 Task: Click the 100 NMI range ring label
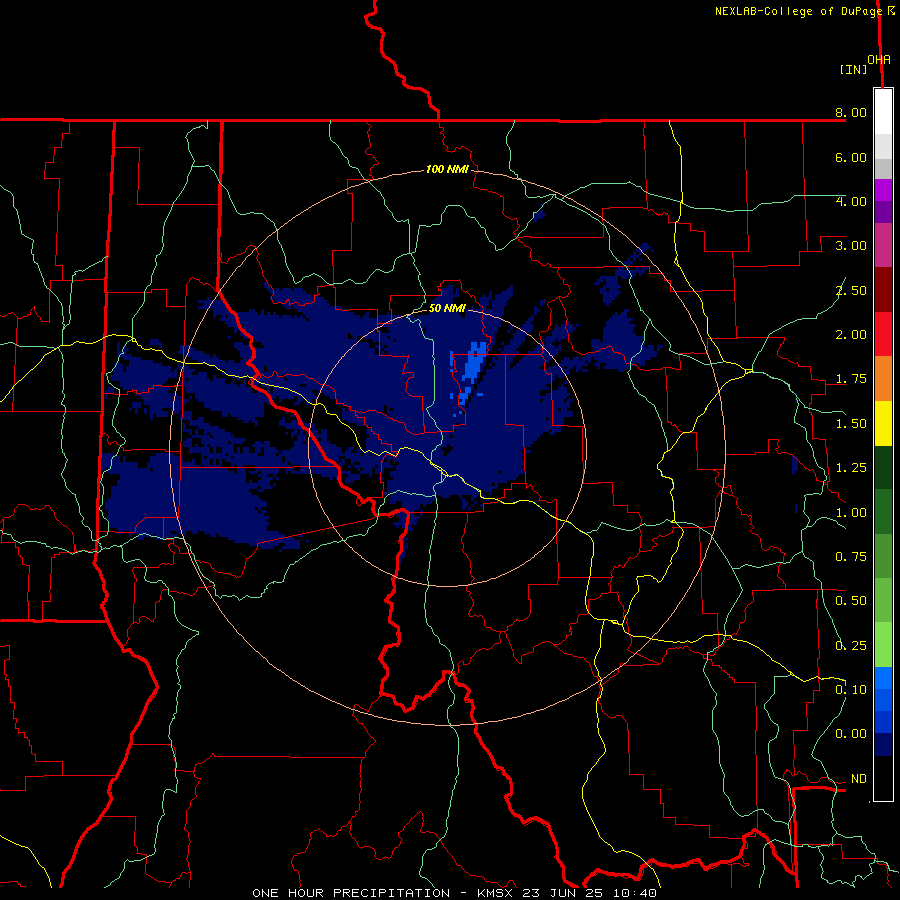point(447,169)
